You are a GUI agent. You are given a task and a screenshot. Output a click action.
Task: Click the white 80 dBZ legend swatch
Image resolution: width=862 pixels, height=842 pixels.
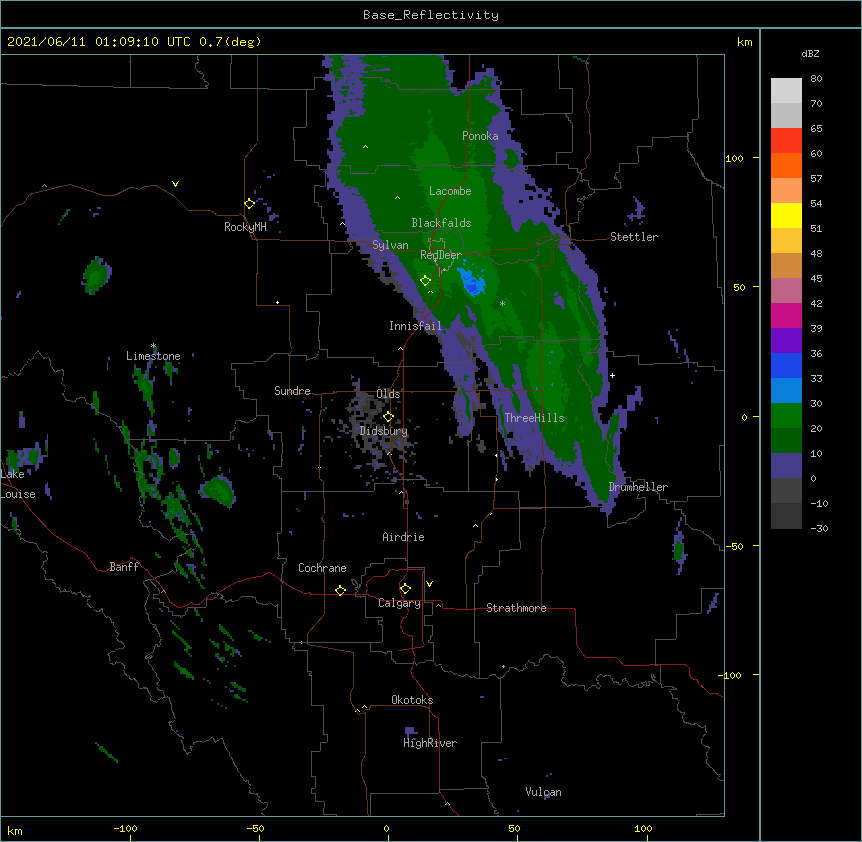point(786,90)
